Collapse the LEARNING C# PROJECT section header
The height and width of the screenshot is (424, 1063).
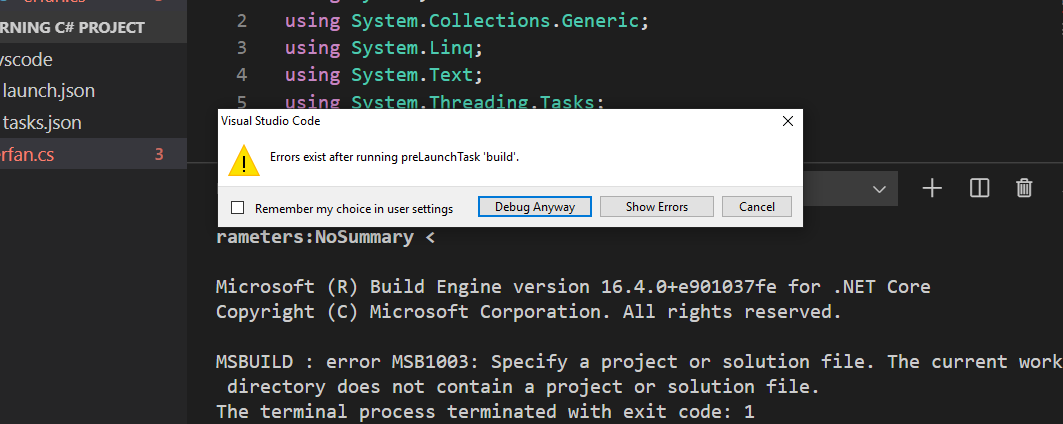point(93,28)
